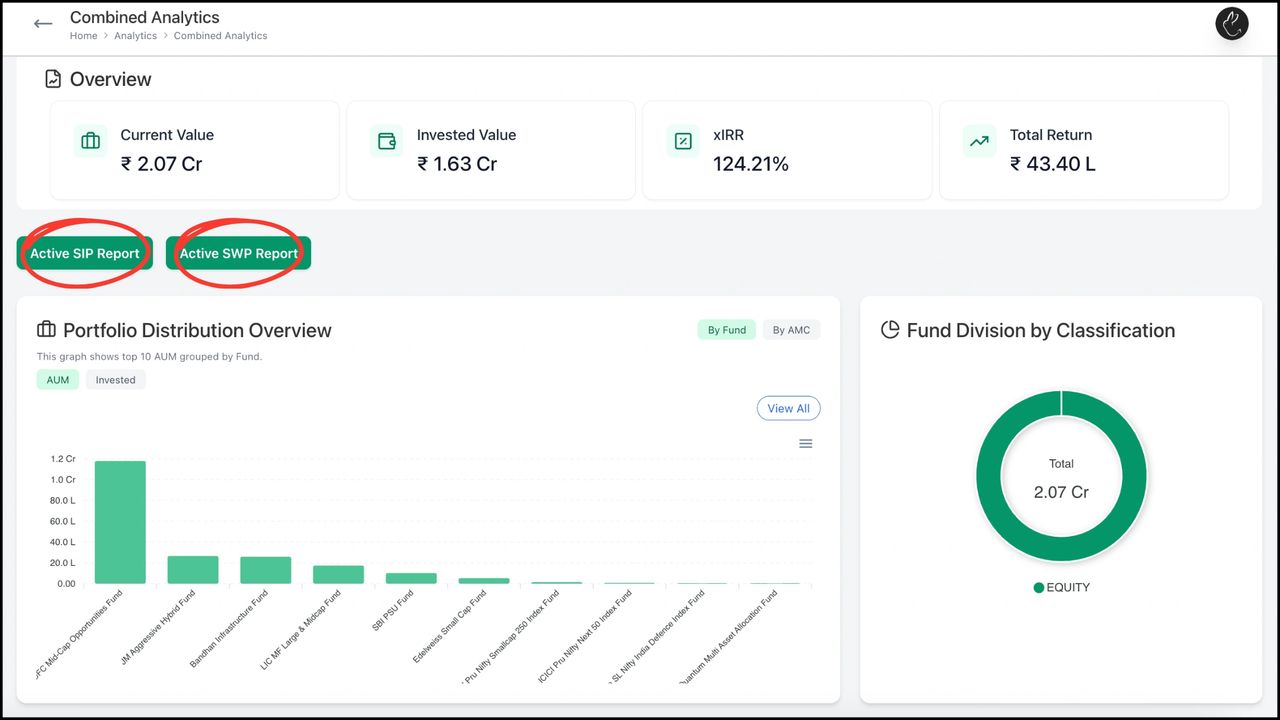Switch the chart to Invested view
Screen dimensions: 1280x720
pyautogui.click(x=115, y=379)
